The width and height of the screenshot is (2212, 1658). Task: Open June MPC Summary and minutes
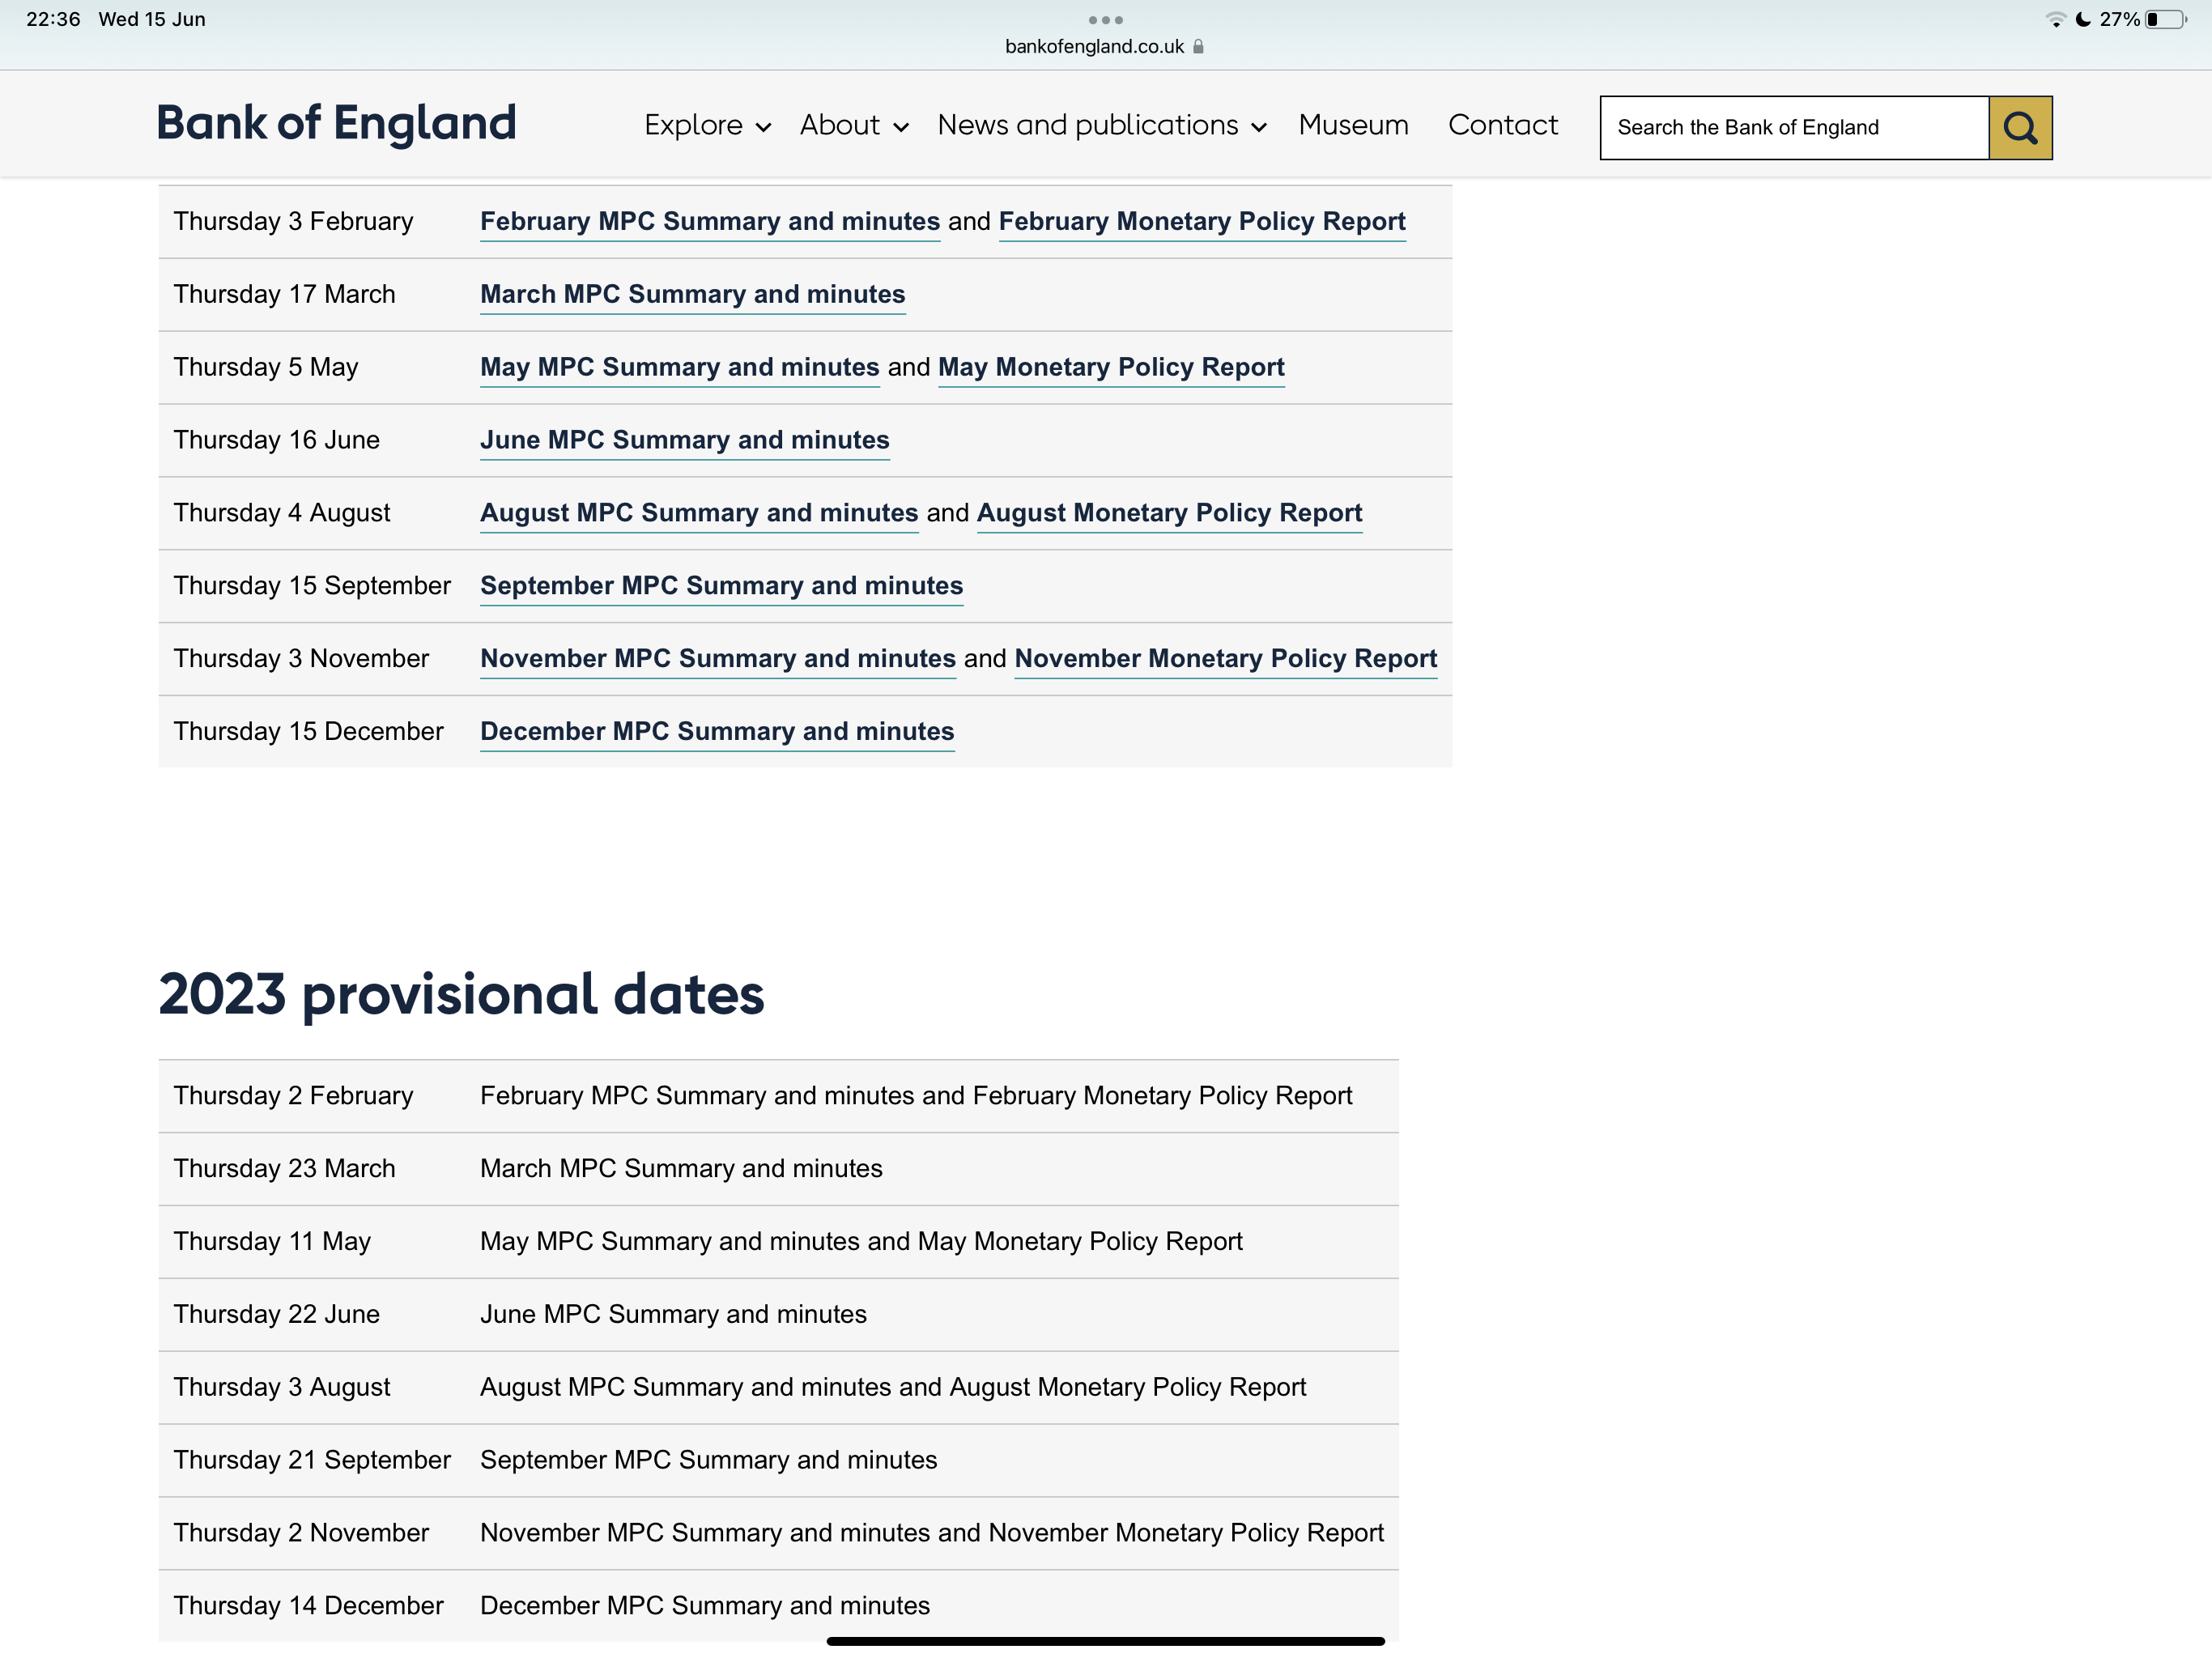pyautogui.click(x=685, y=440)
